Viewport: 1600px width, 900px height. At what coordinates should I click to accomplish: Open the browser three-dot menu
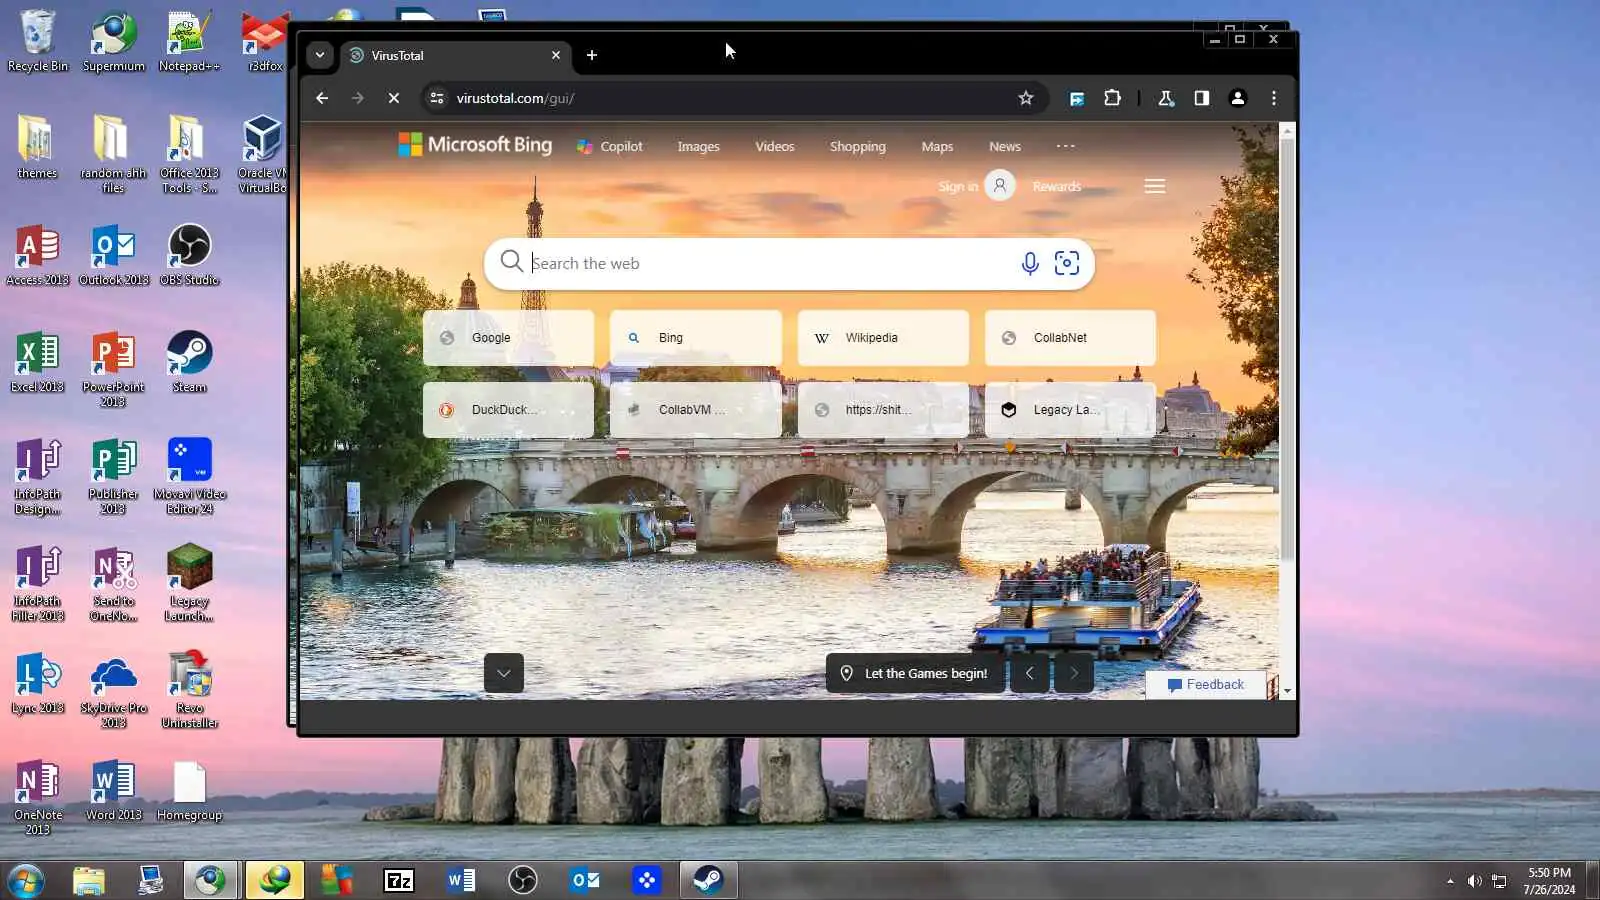[x=1274, y=98]
